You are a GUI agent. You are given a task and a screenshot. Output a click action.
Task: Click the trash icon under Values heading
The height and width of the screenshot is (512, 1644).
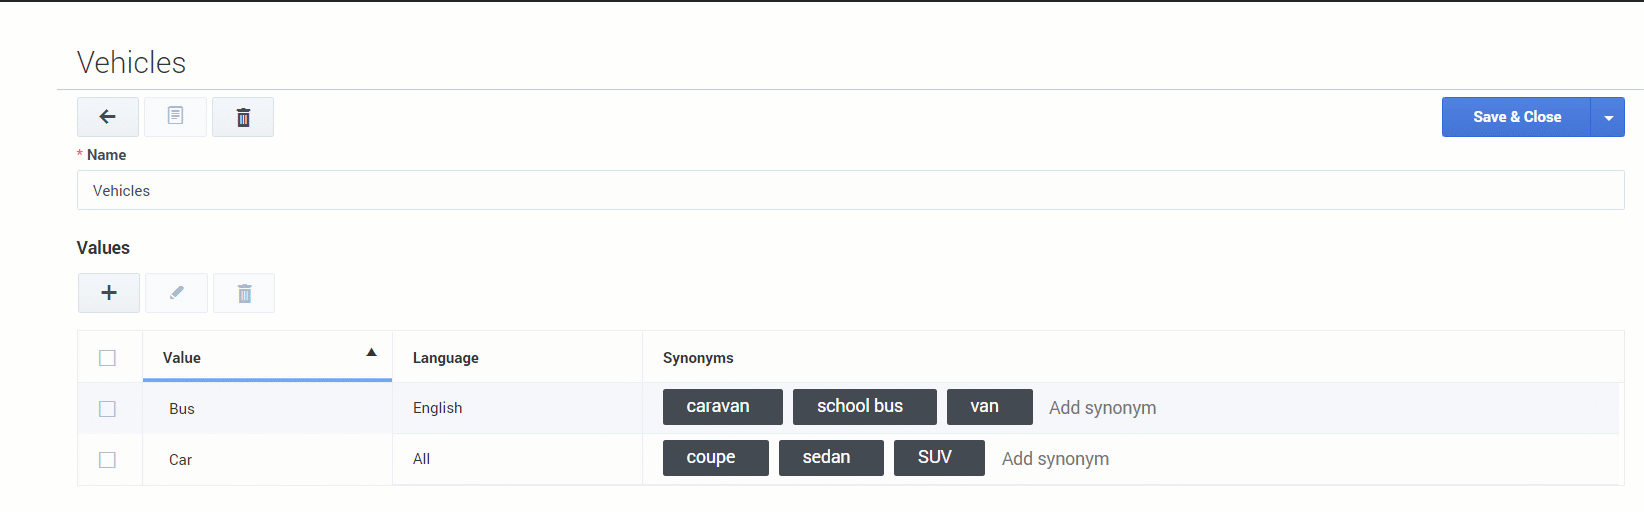pyautogui.click(x=244, y=293)
